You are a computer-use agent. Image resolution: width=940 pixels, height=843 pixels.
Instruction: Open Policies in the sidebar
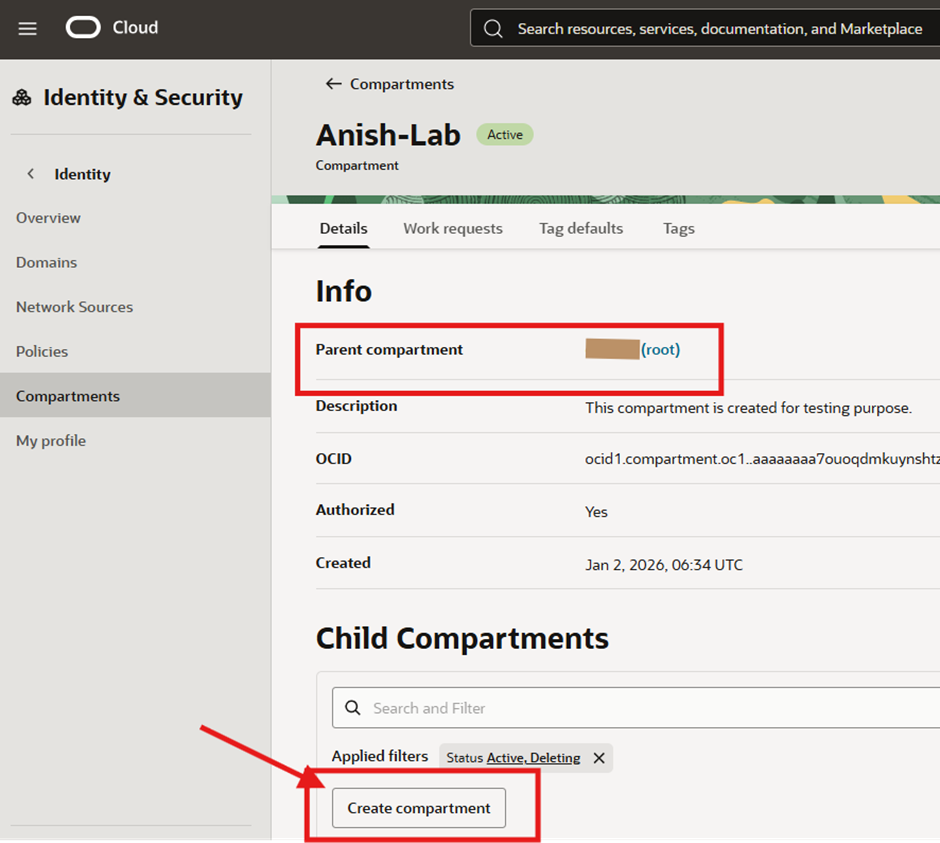[x=42, y=352]
